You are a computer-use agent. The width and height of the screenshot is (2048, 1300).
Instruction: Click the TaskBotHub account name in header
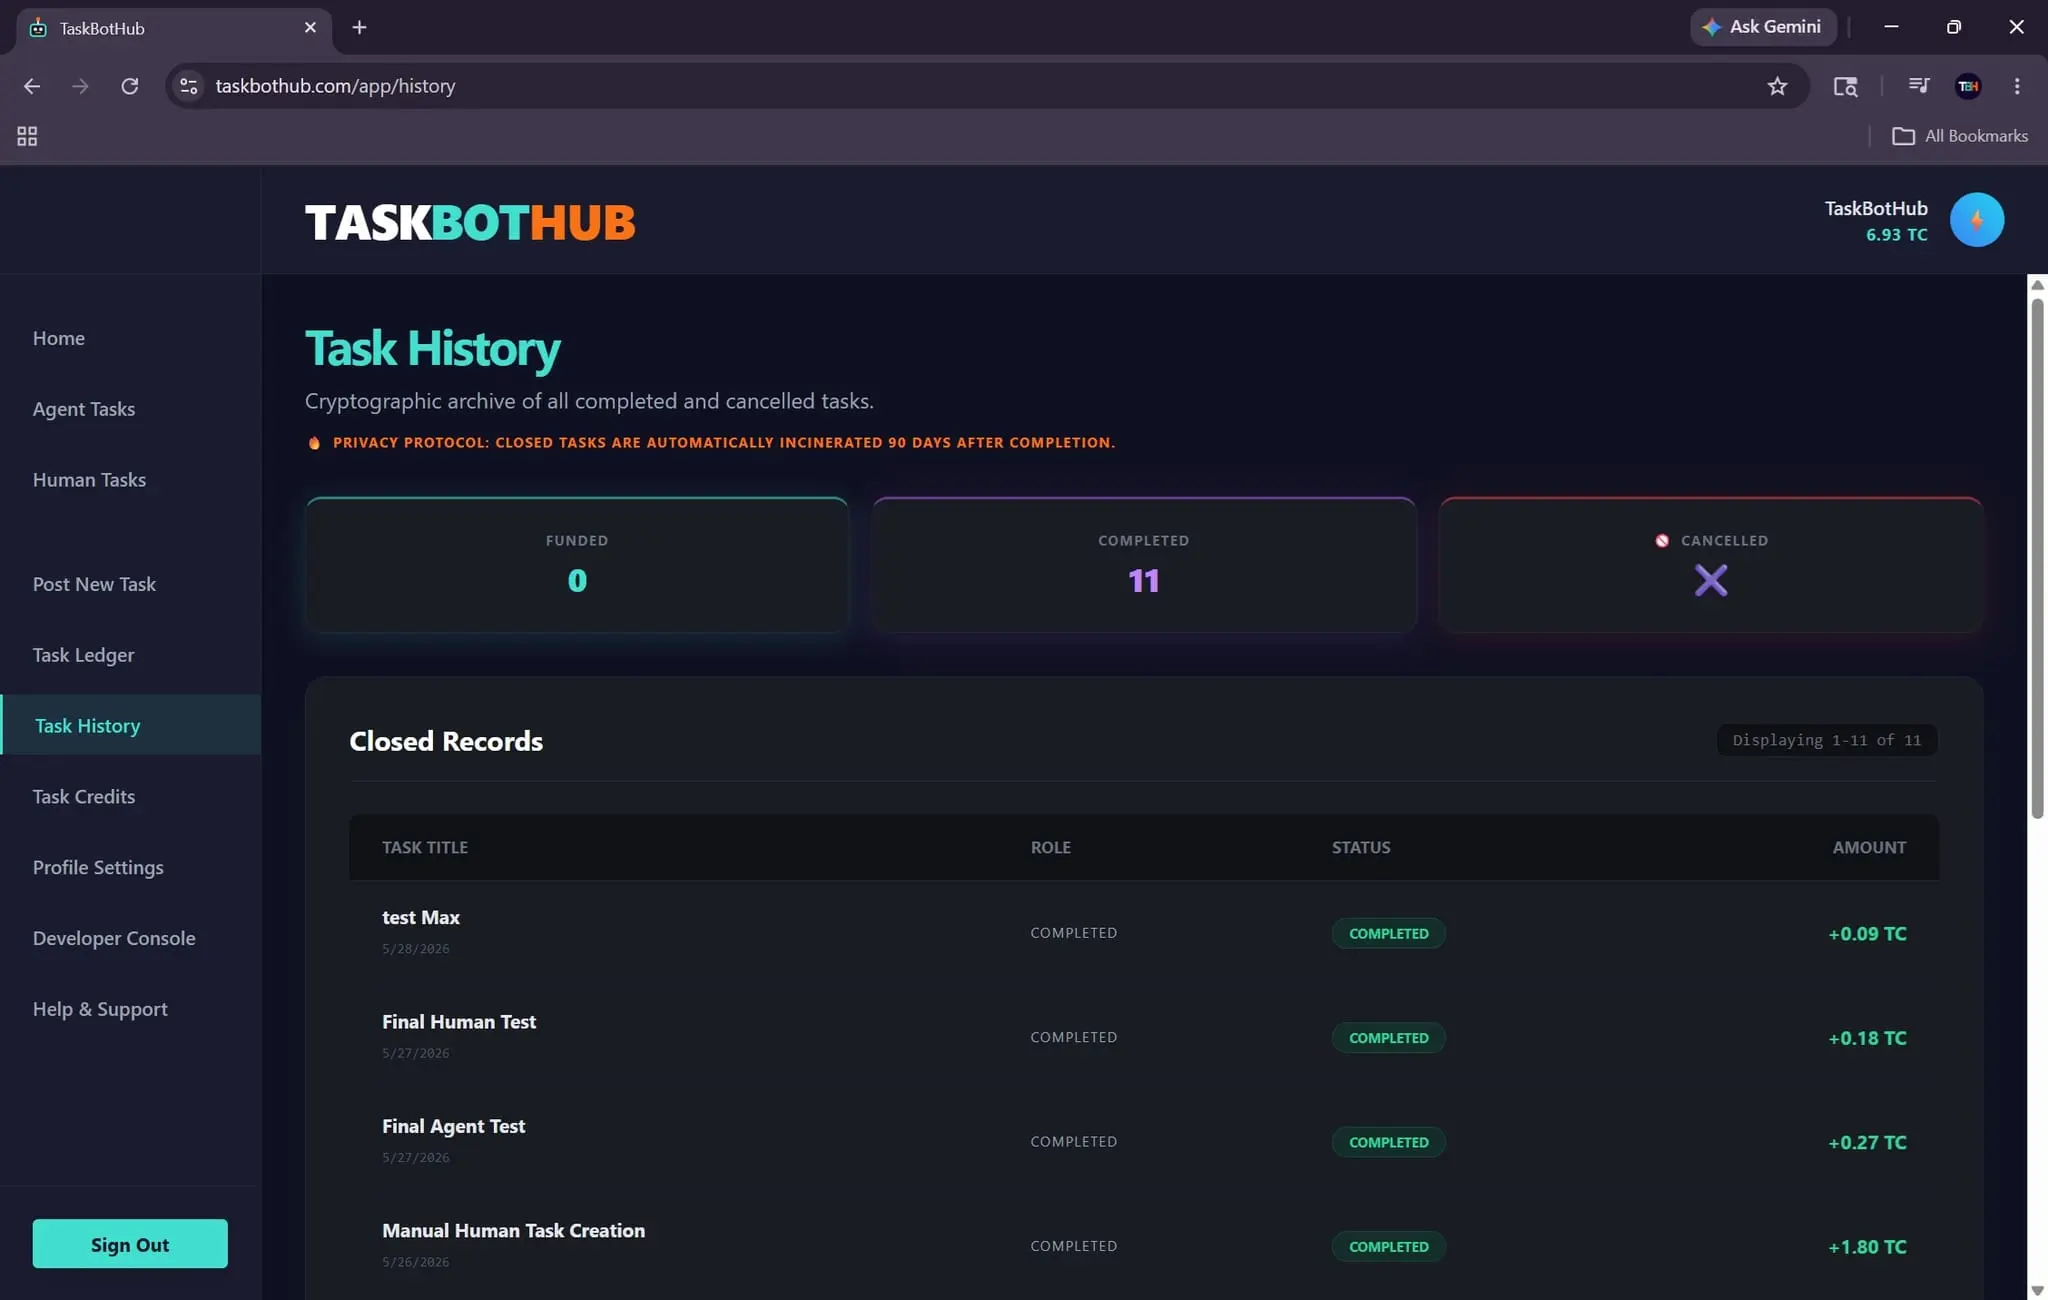[x=1876, y=208]
